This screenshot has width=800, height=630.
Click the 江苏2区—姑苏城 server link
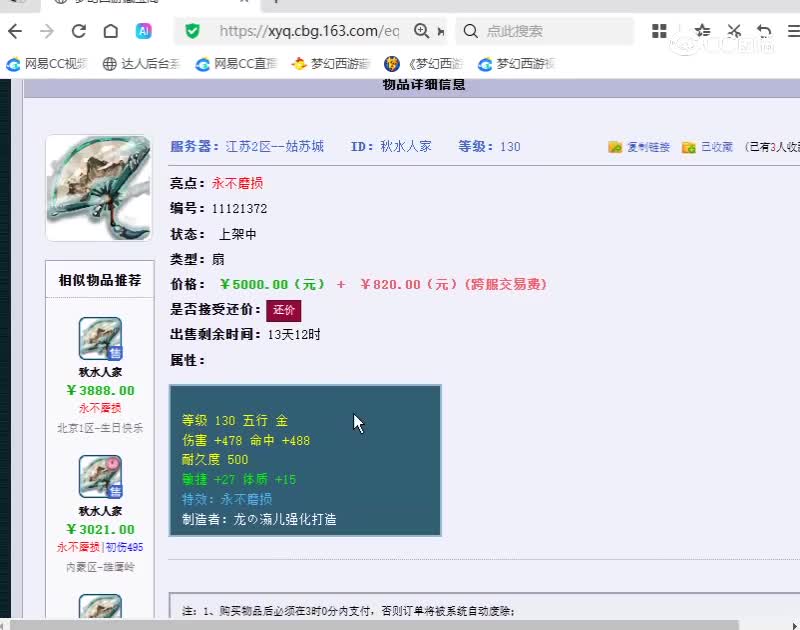coord(277,146)
